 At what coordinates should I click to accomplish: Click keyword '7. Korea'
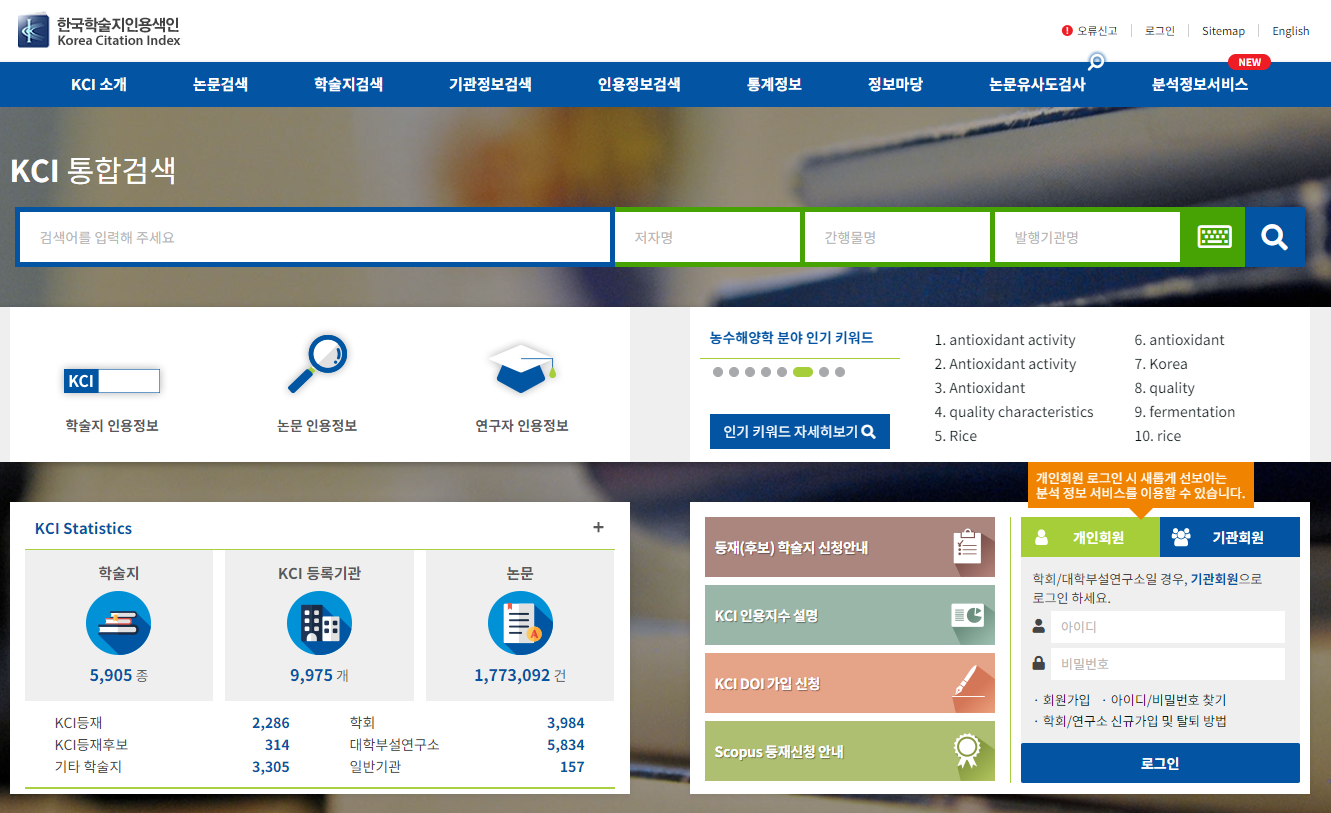1161,364
